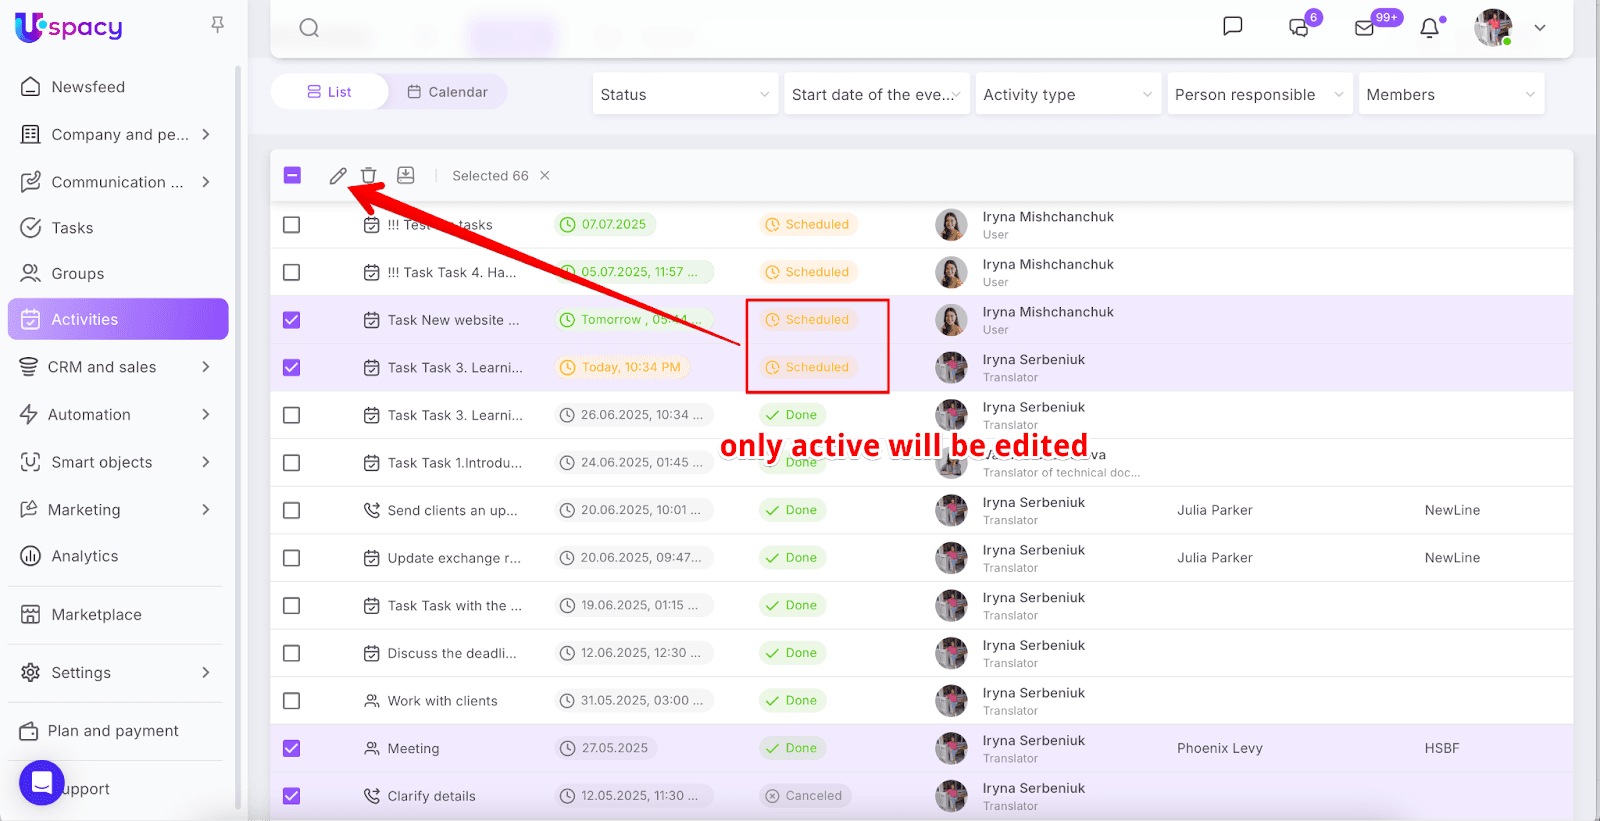This screenshot has height=821, width=1600.
Task: Click the export download icon in toolbar
Action: coord(405,176)
